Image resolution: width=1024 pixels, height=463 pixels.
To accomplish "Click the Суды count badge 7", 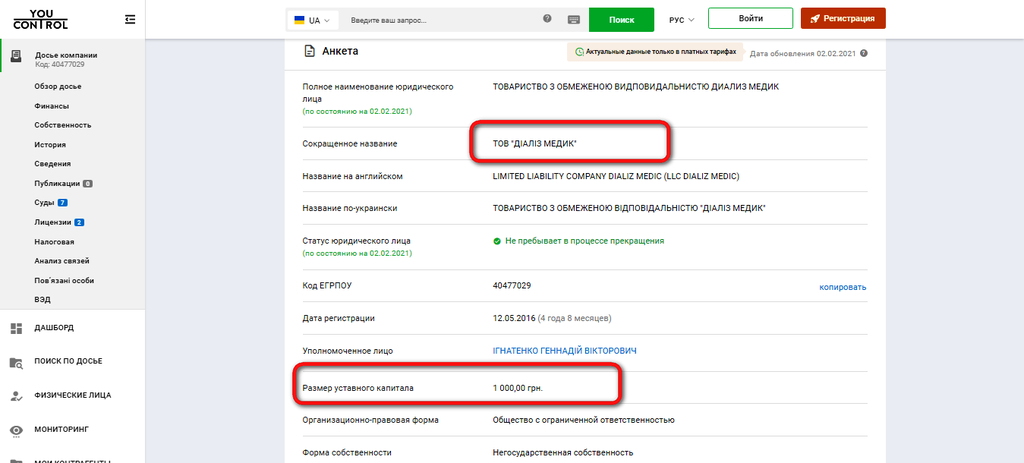I will [x=63, y=203].
